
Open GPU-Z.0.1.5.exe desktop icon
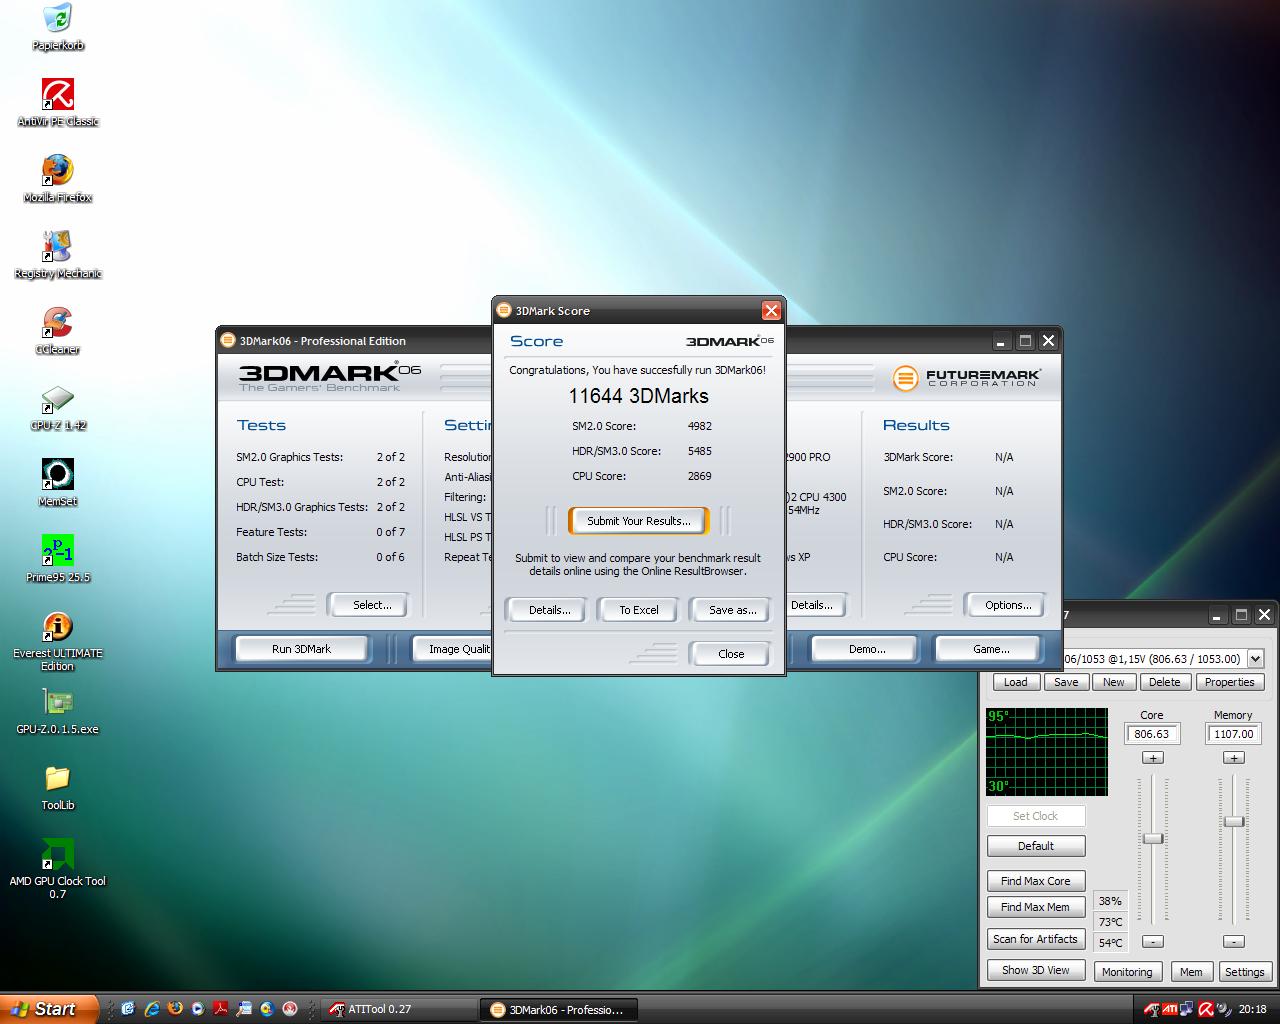[58, 711]
